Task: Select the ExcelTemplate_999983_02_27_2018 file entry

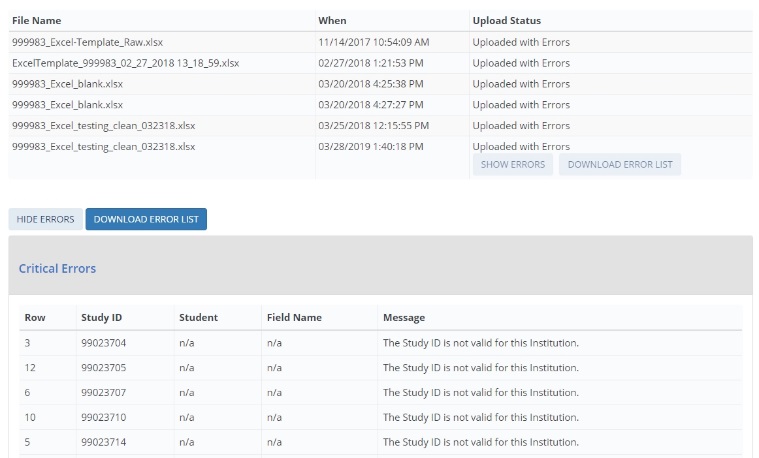Action: pyautogui.click(x=125, y=63)
